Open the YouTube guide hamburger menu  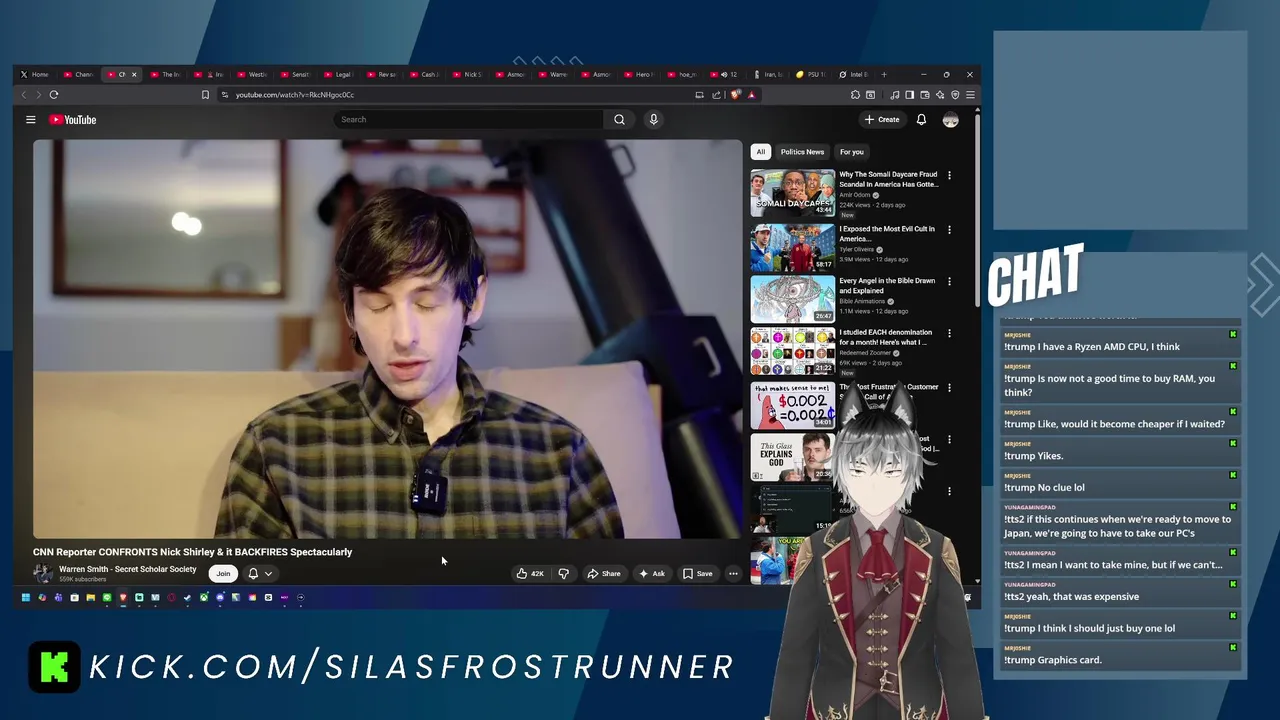31,119
